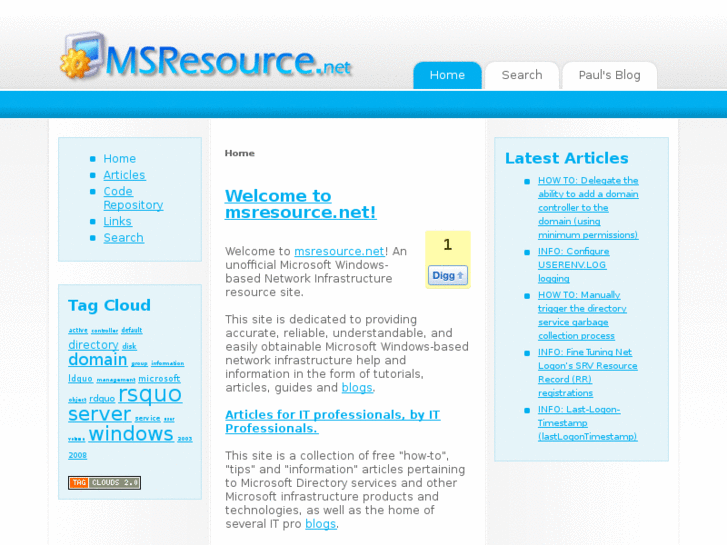This screenshot has width=727, height=545.
Task: Click the MSResource.net site logo
Action: click(205, 56)
